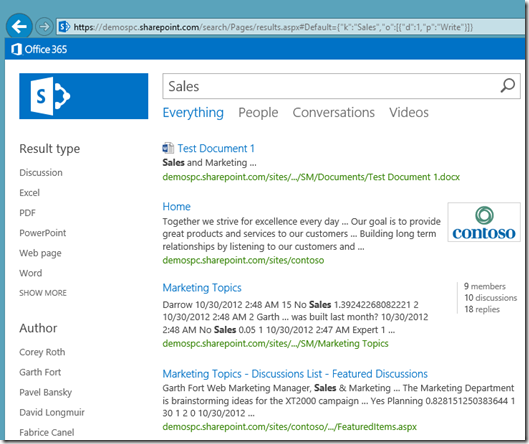The image size is (529, 444).
Task: Click the Marketing Topics summary text
Action: point(296,317)
